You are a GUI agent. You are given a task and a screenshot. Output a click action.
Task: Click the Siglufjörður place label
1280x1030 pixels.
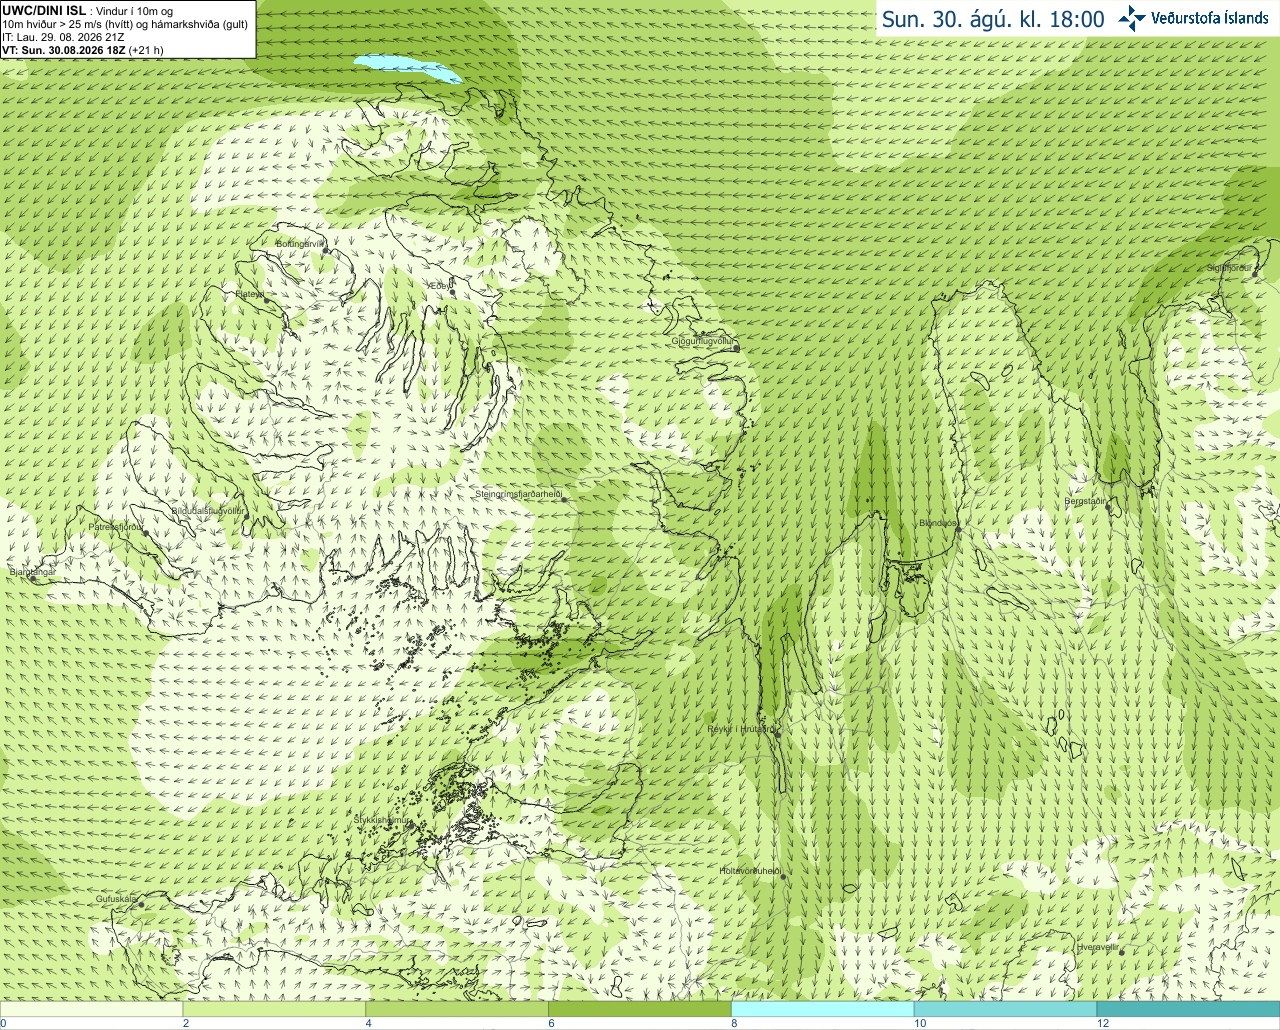(x=1229, y=268)
